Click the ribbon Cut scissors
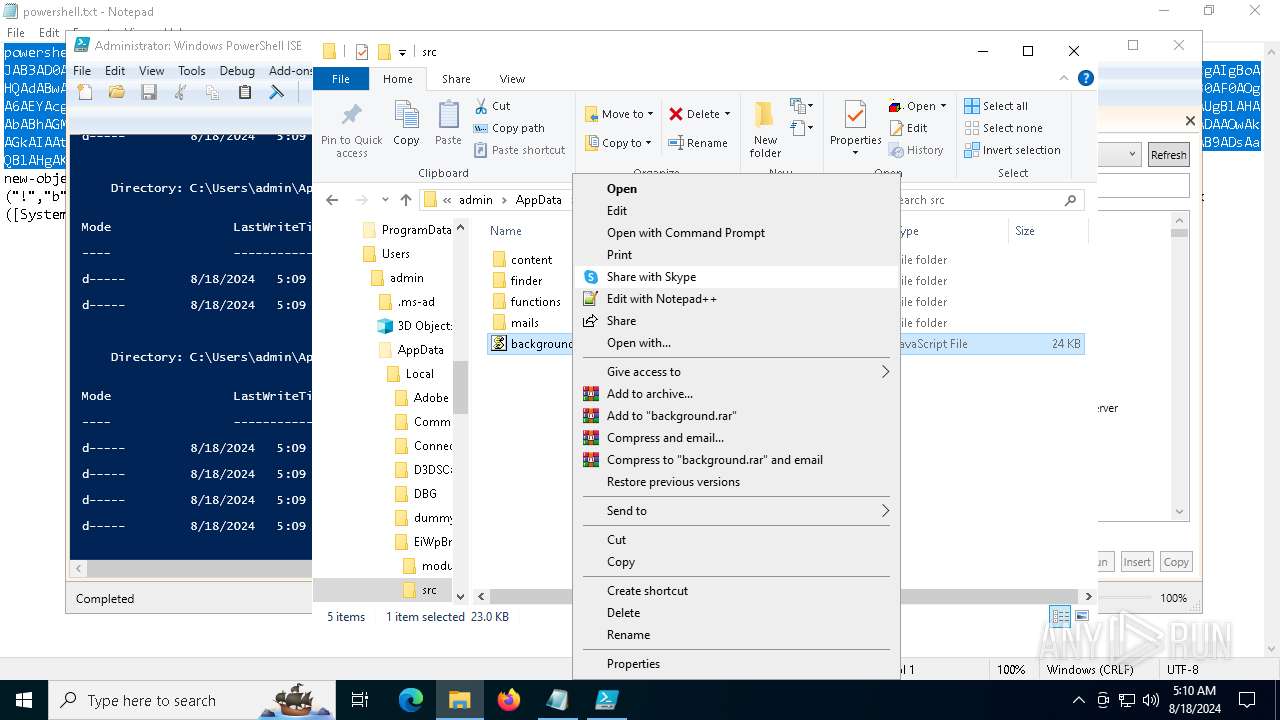Viewport: 1280px width, 720px height. click(492, 106)
